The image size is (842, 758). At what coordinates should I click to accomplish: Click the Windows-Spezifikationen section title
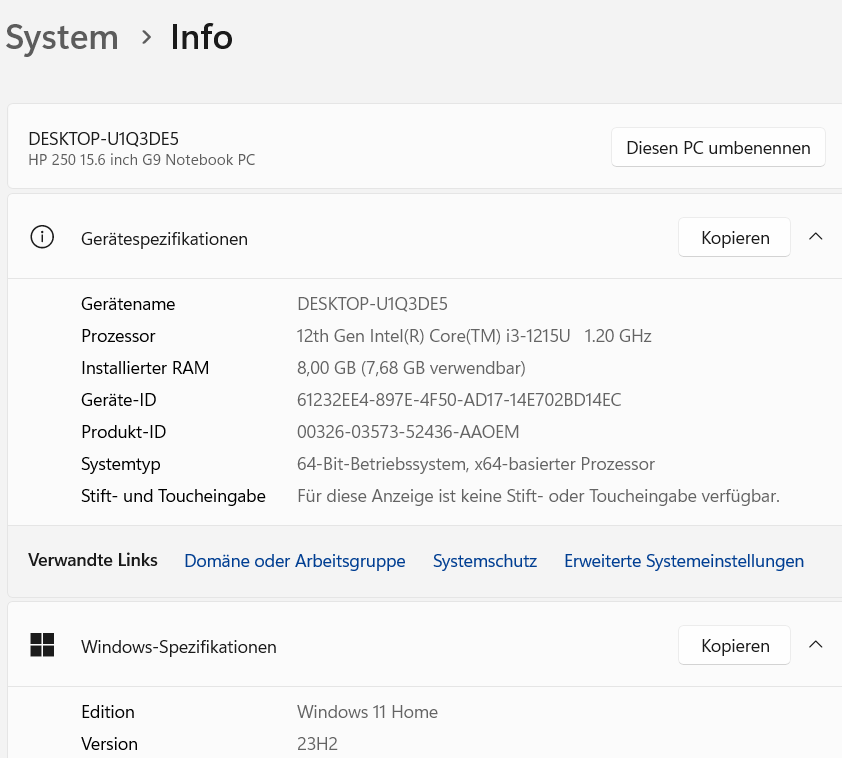pos(179,647)
